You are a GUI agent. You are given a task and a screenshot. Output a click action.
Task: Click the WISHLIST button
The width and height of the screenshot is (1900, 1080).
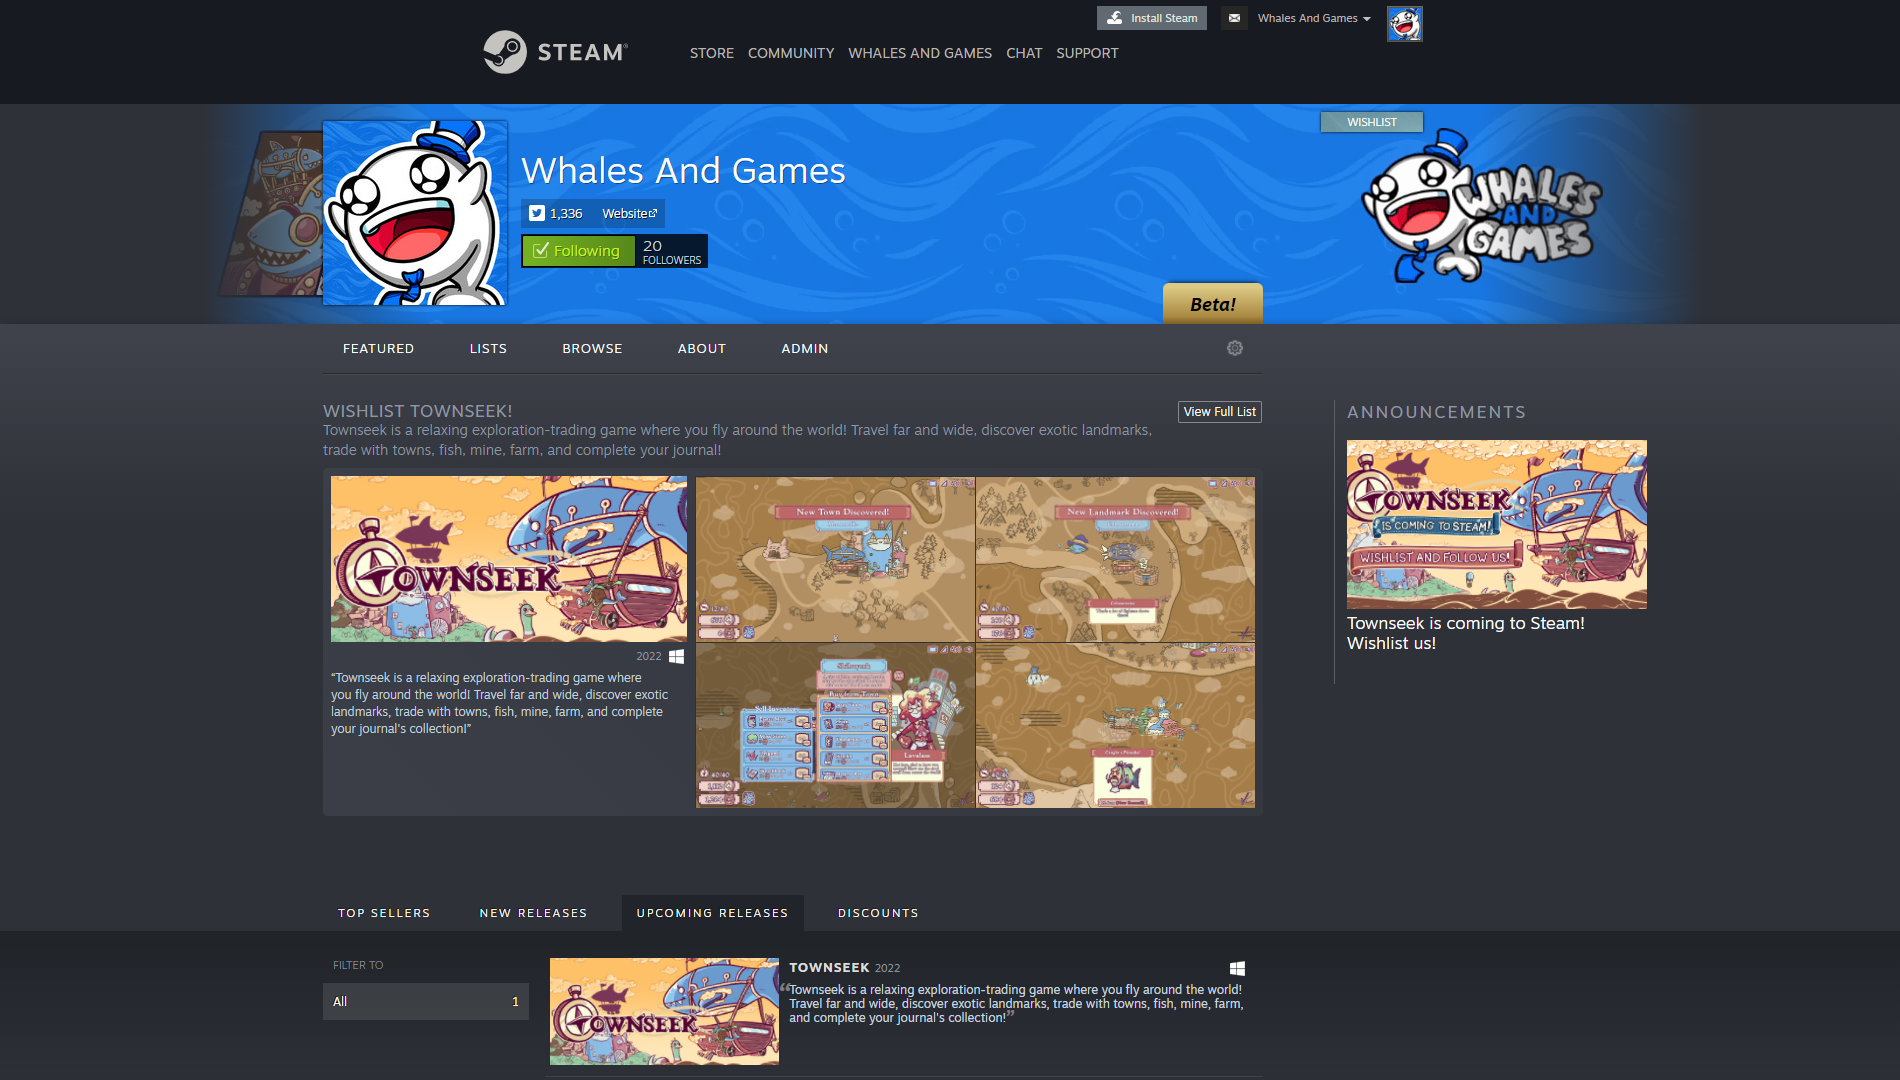pos(1372,122)
